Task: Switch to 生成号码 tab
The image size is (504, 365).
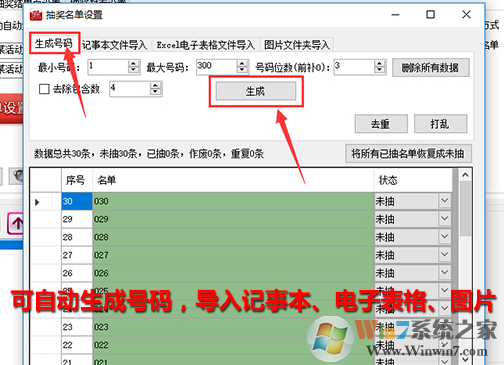Action: pyautogui.click(x=54, y=43)
